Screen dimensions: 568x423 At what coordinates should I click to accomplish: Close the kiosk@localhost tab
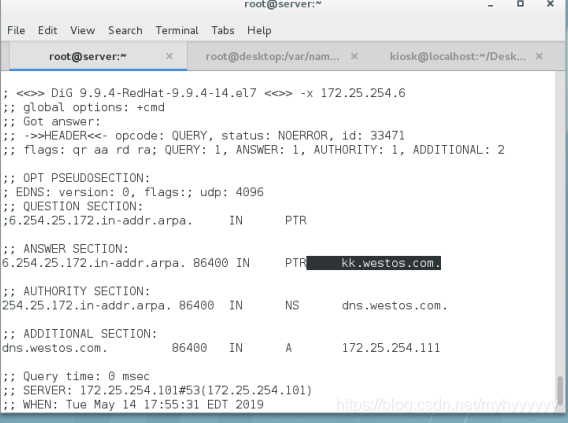point(539,56)
